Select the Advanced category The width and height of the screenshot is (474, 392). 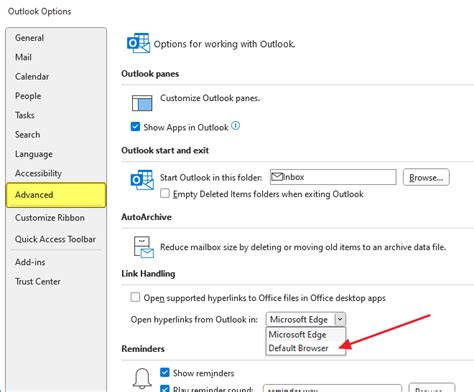[x=56, y=195]
